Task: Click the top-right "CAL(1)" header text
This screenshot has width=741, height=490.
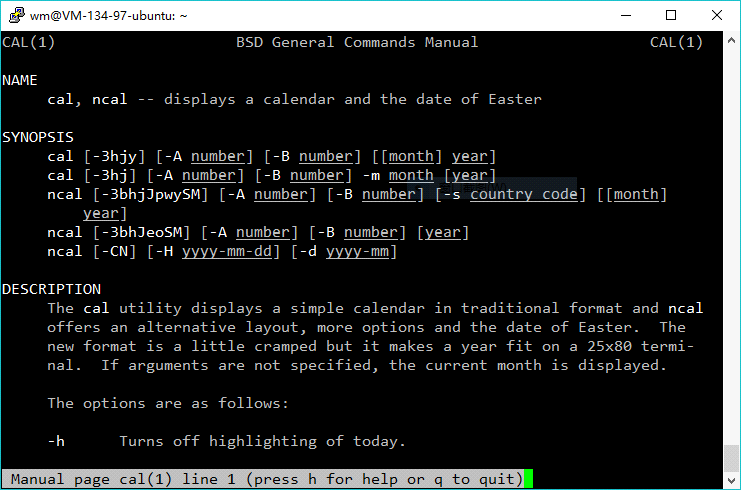Action: 676,42
